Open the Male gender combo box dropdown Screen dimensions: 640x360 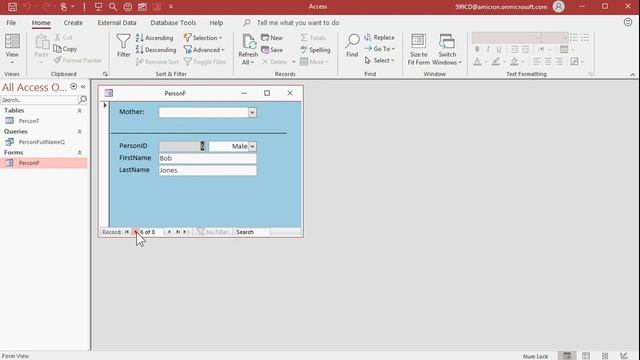[x=252, y=146]
